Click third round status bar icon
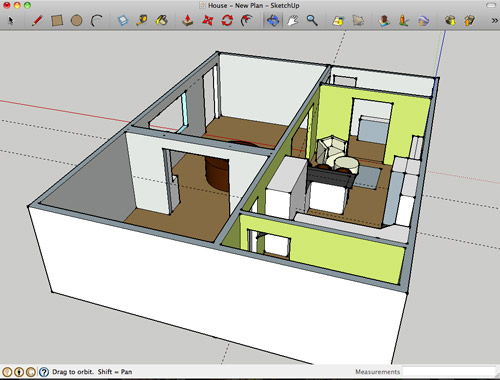Image resolution: width=500 pixels, height=380 pixels. tap(31, 372)
